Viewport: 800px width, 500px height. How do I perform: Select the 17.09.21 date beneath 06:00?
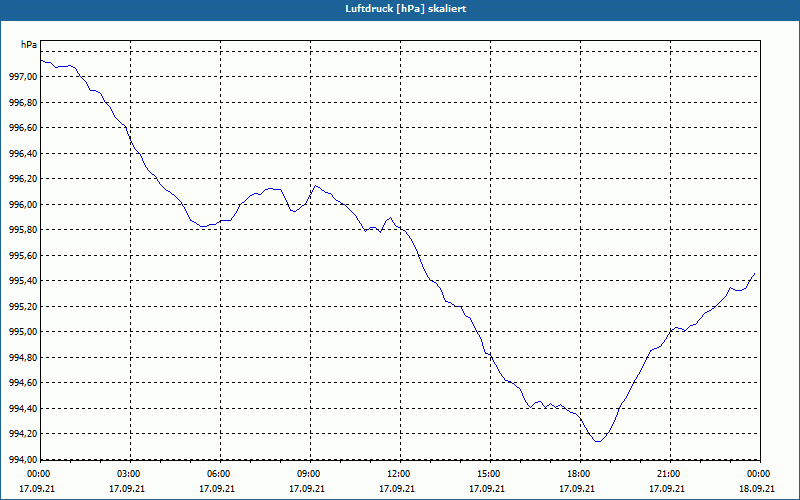coord(217,488)
